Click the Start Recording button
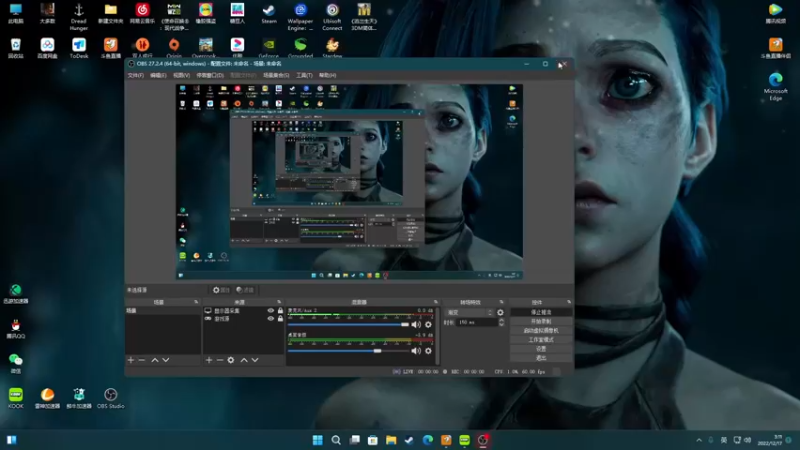Screen dimensions: 800x450 click(x=541, y=321)
